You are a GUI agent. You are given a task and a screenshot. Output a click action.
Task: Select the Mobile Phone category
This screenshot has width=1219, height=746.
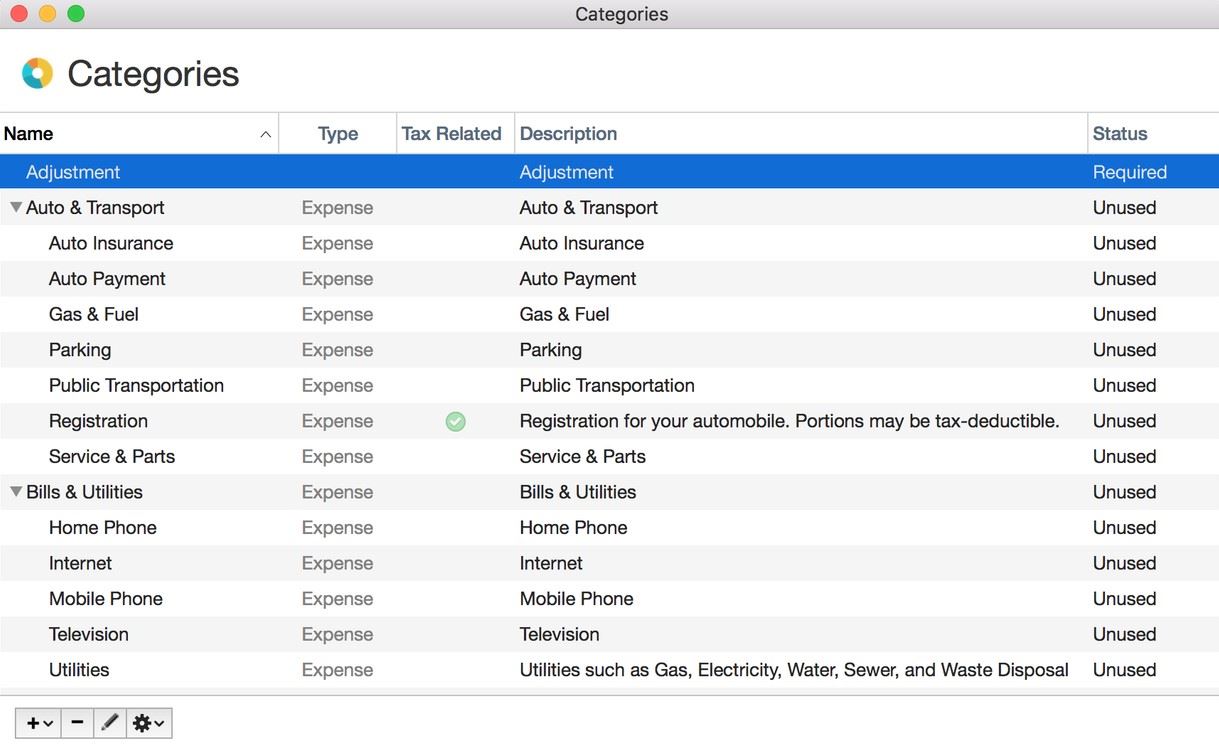106,599
